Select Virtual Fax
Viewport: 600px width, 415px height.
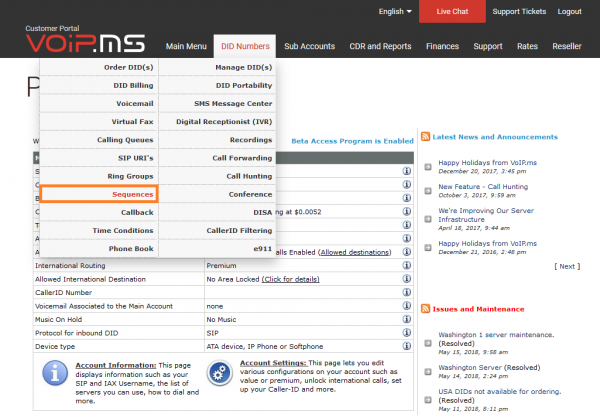[x=99, y=122]
